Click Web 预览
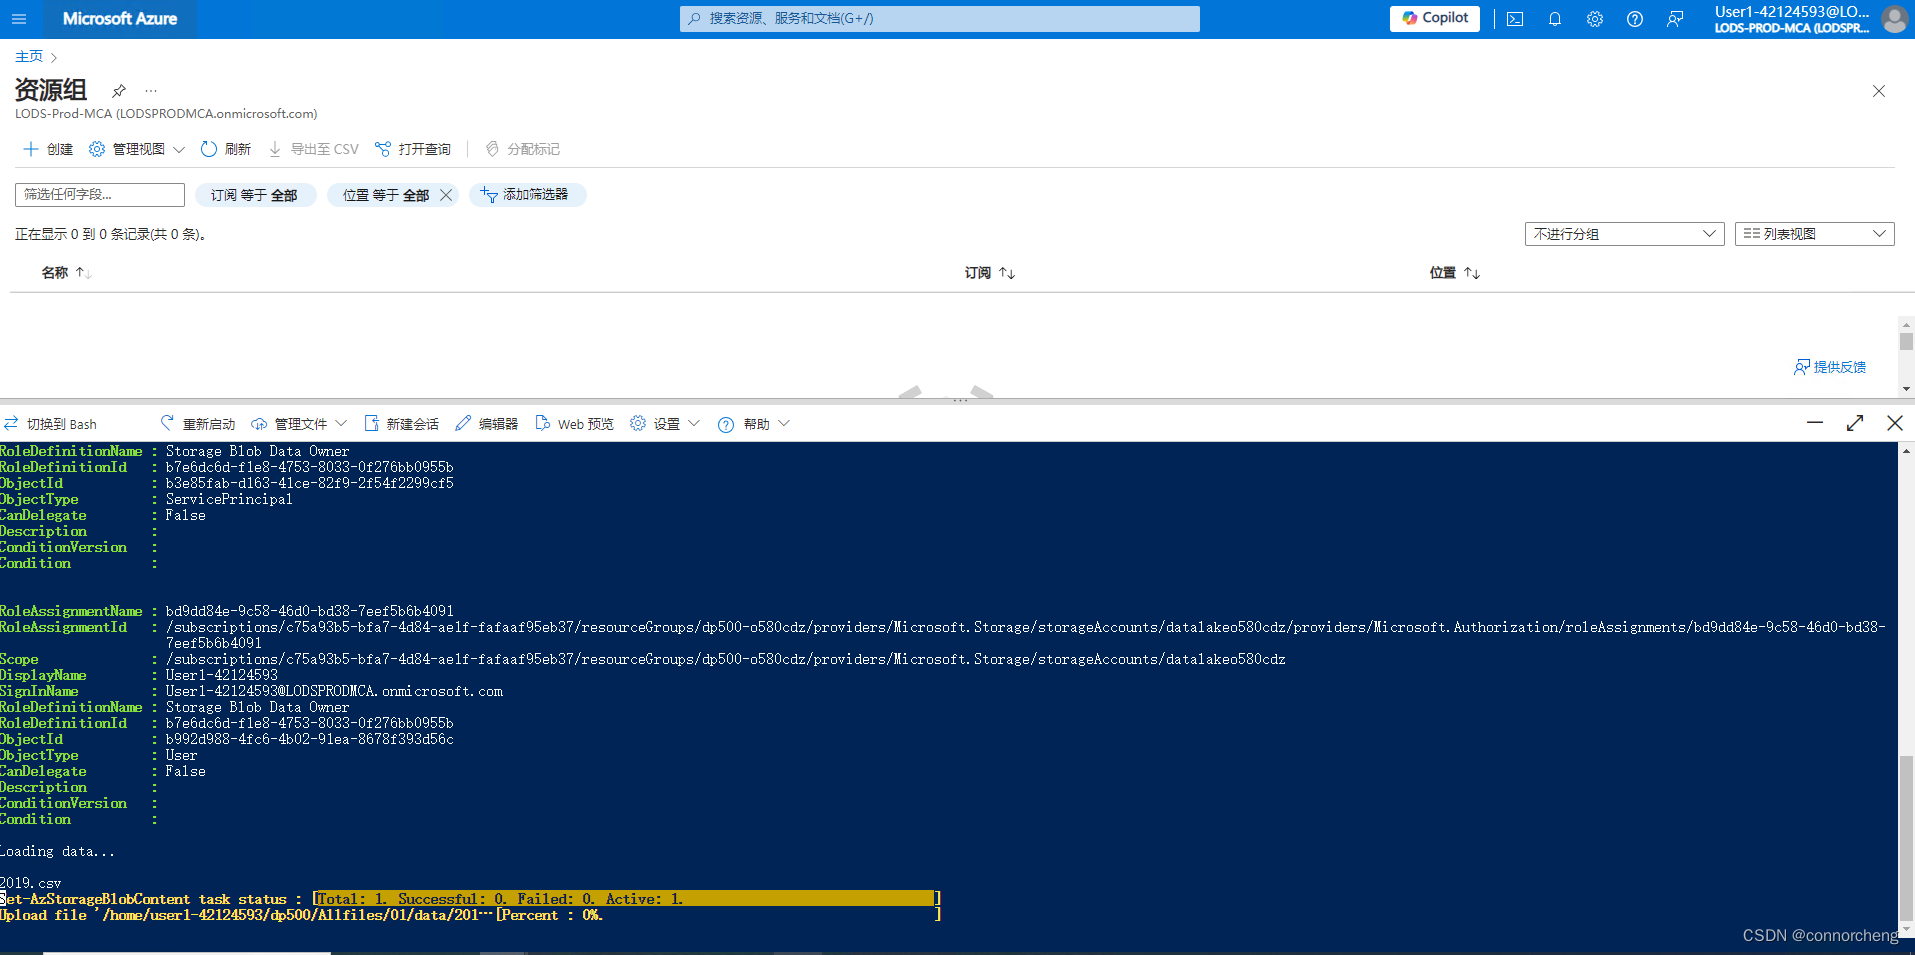The height and width of the screenshot is (955, 1915). coord(575,424)
